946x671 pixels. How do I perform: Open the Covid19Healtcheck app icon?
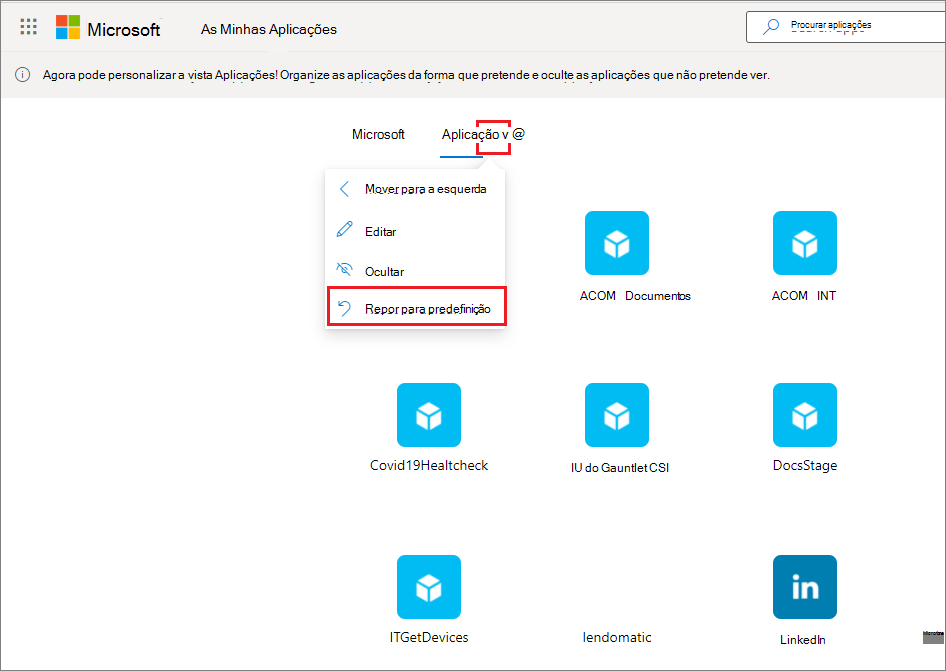(429, 415)
